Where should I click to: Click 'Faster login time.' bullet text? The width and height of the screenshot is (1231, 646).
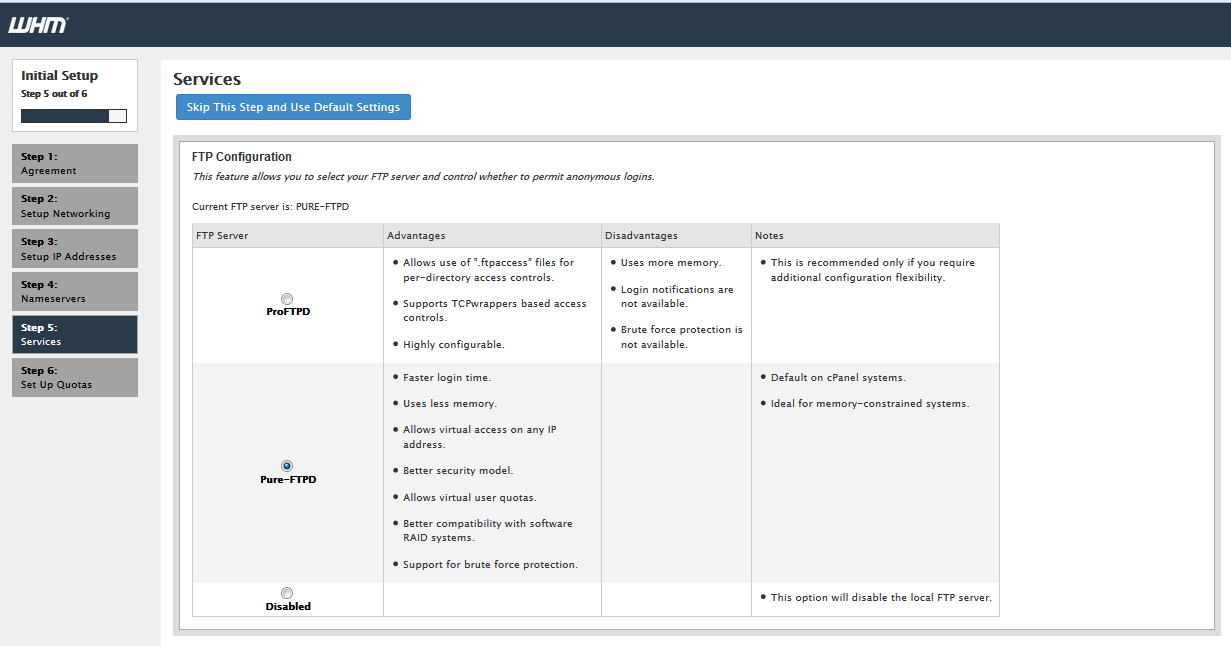[x=447, y=378]
